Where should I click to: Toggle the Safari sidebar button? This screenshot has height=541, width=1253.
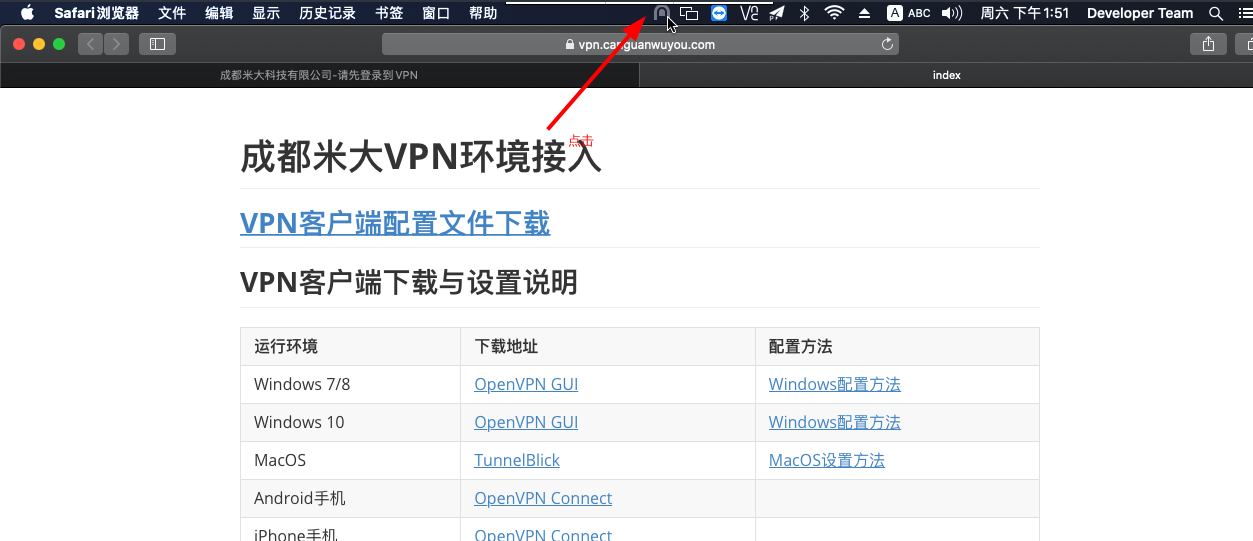tap(157, 44)
